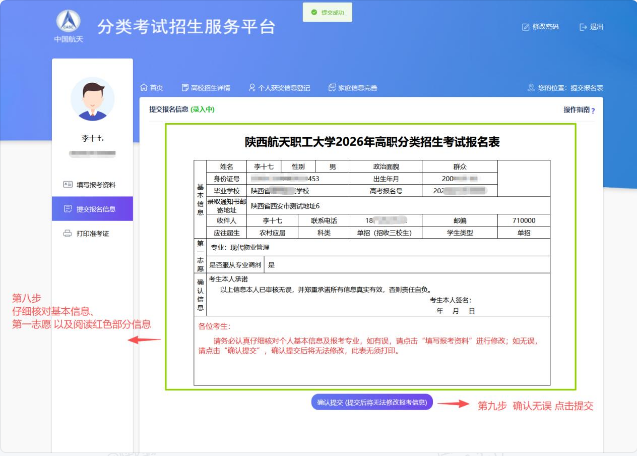Open the 操作指南 help link

[x=579, y=109]
